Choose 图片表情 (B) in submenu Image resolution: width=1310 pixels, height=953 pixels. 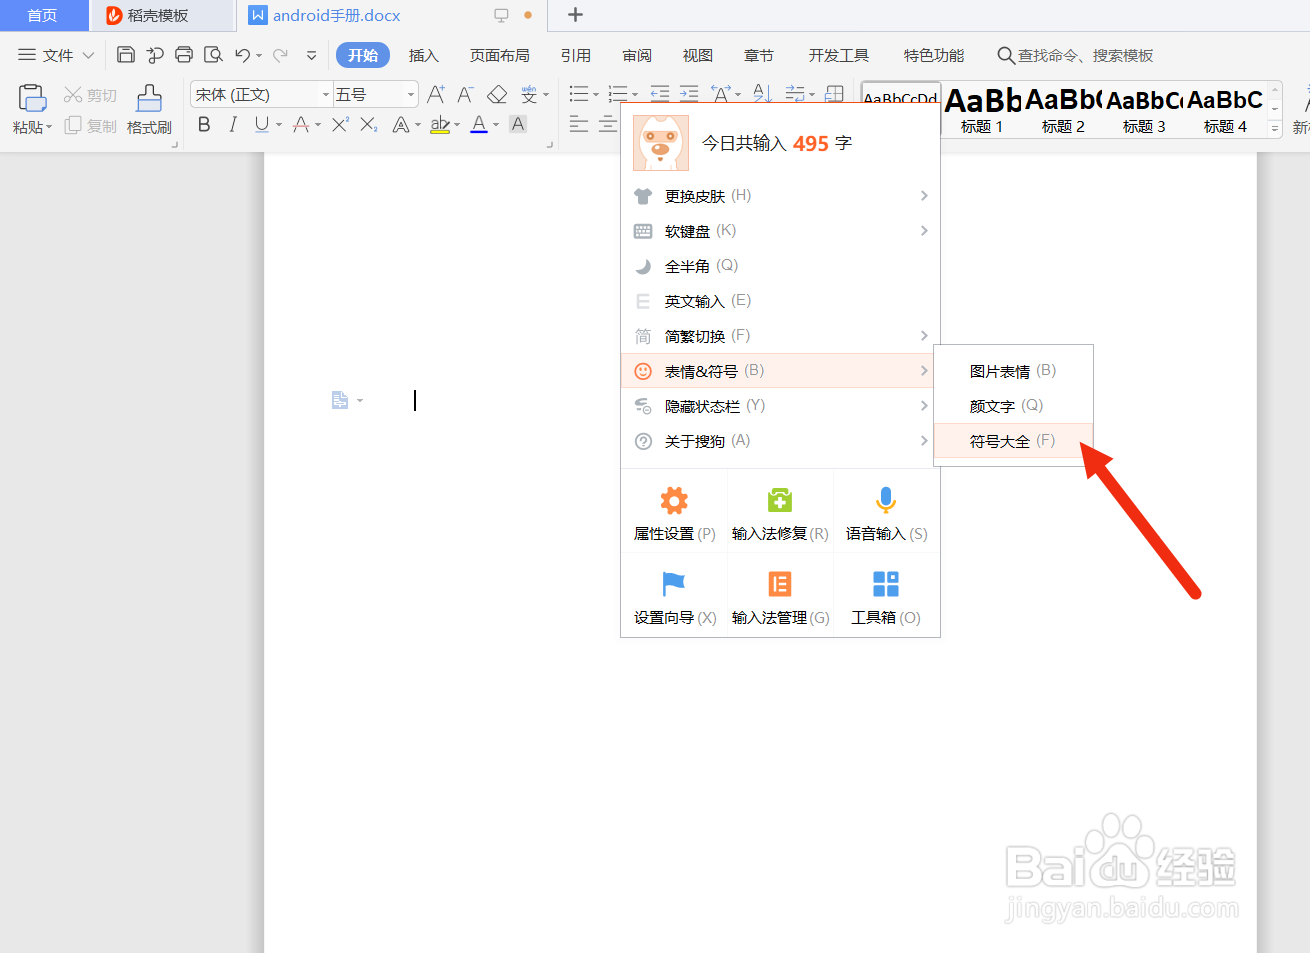click(x=1013, y=371)
